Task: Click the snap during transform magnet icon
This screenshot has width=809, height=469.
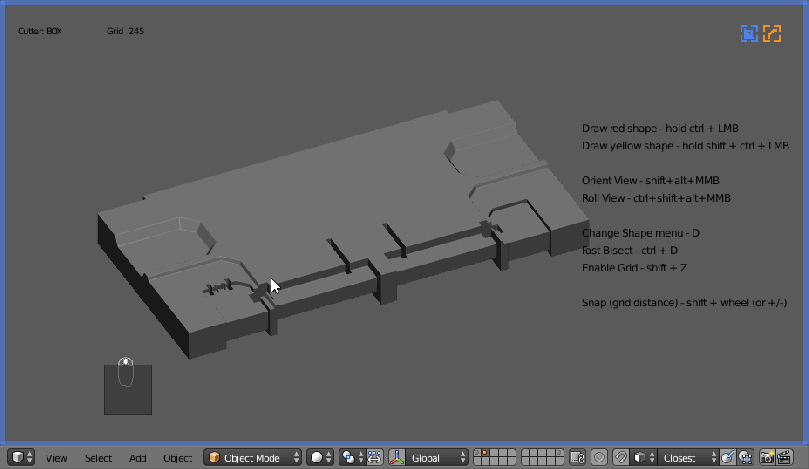Action: pyautogui.click(x=620, y=457)
